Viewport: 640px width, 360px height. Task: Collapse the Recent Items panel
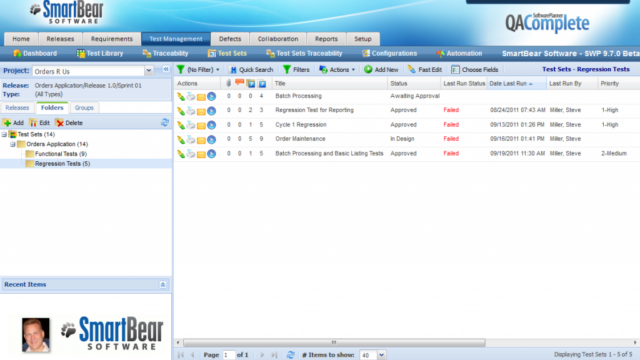coord(162,284)
